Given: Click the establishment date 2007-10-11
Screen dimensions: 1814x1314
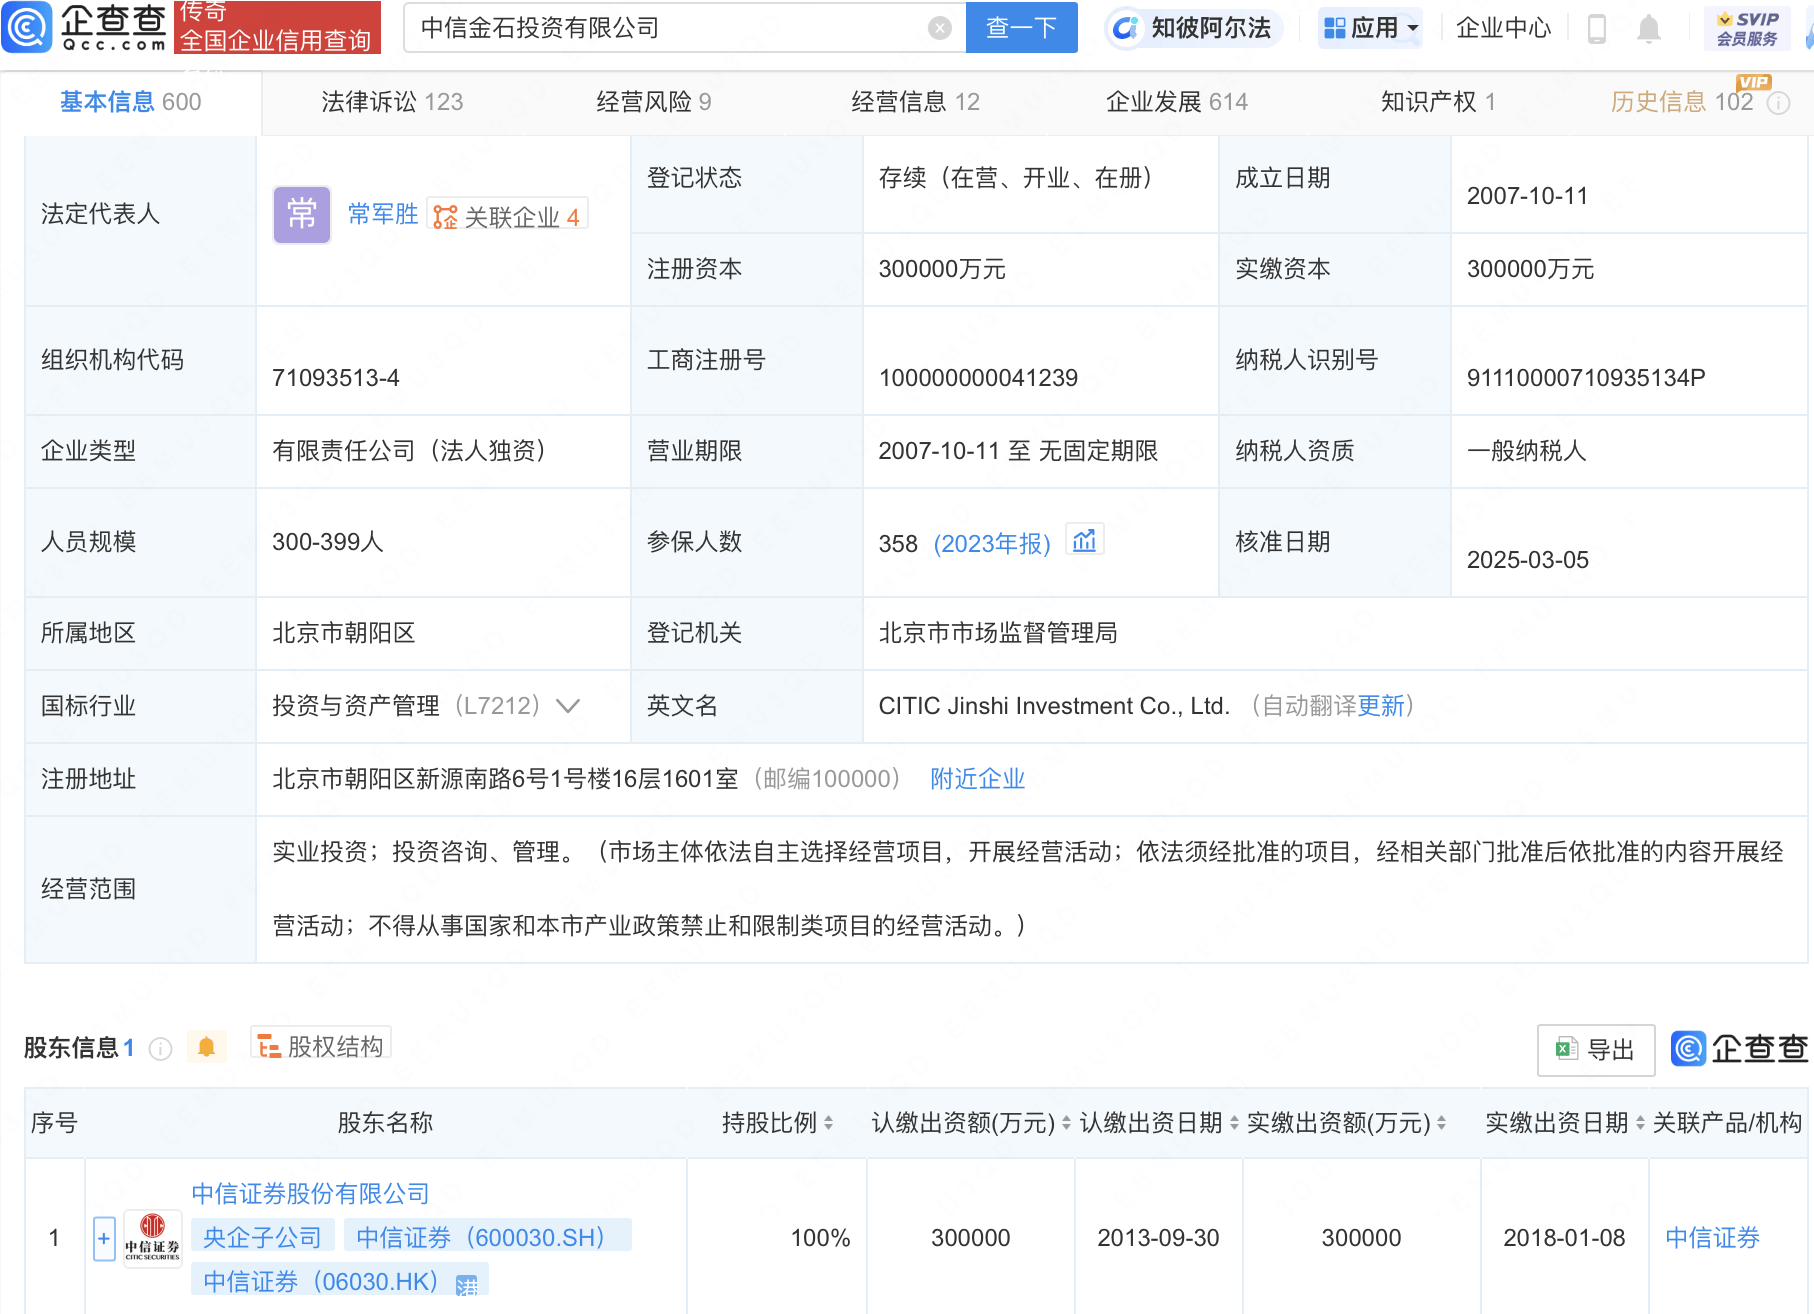Looking at the screenshot, I should tap(1527, 196).
